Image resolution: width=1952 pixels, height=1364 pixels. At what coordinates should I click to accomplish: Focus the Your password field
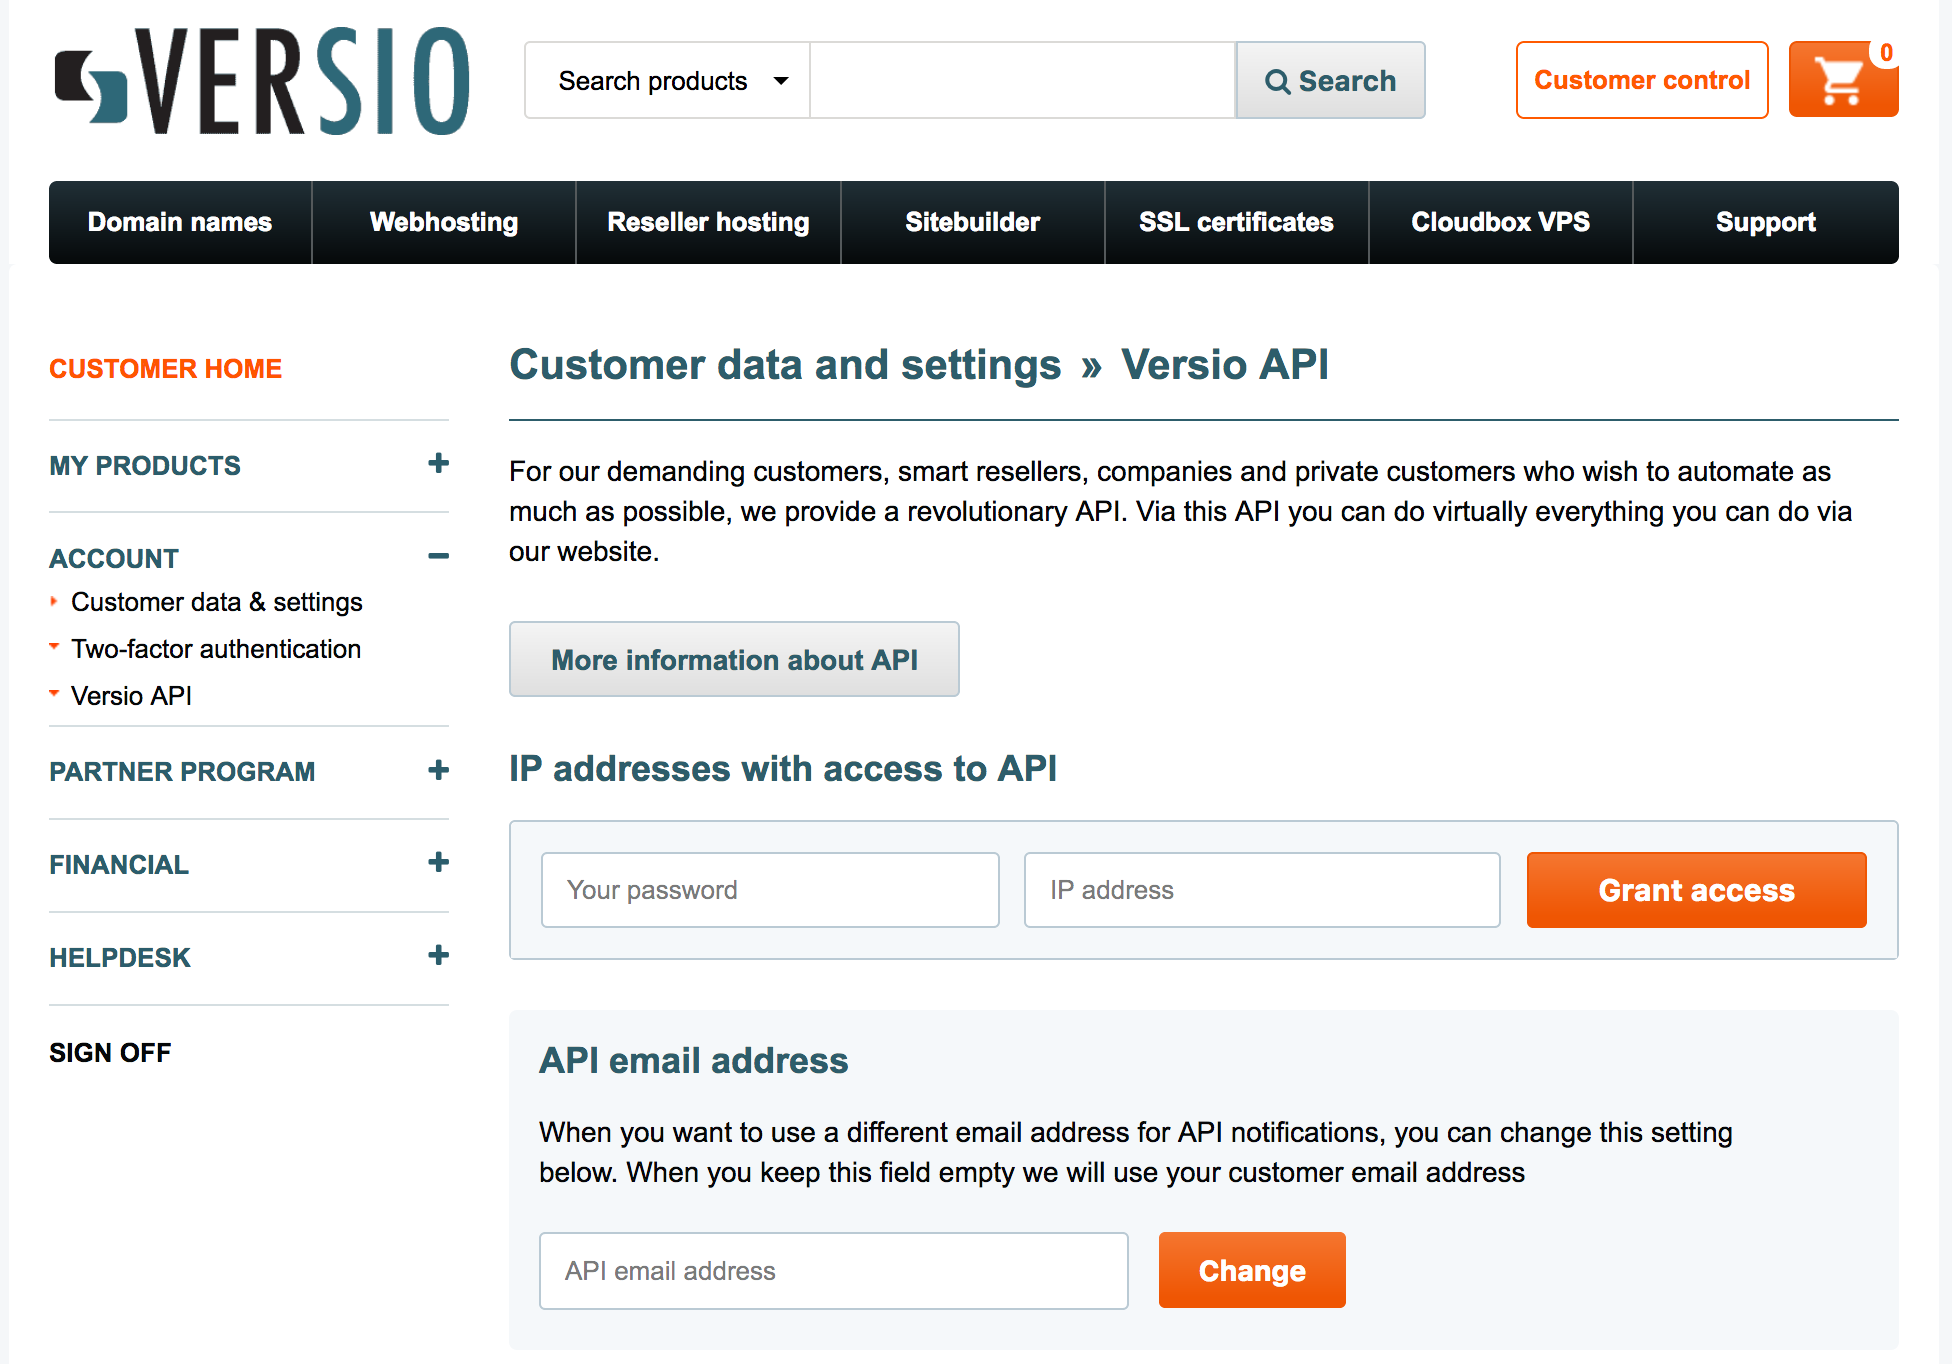click(x=770, y=890)
